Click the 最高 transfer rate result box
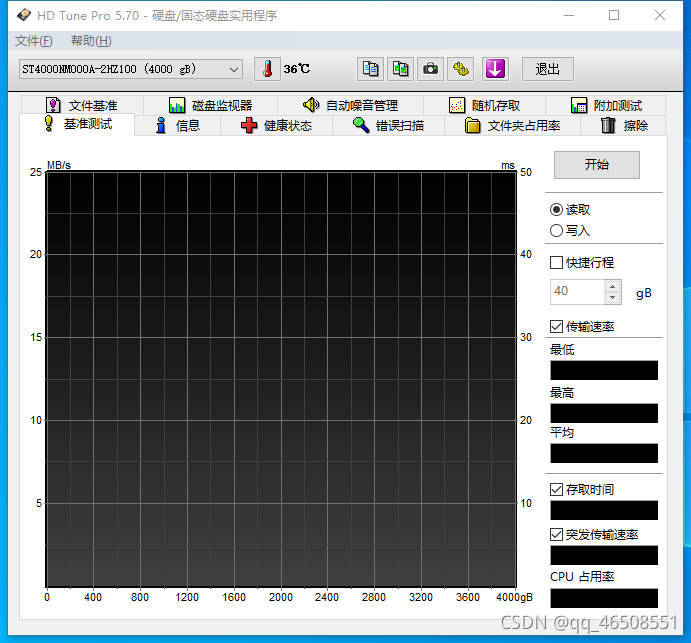The width and height of the screenshot is (691, 643). tap(604, 413)
